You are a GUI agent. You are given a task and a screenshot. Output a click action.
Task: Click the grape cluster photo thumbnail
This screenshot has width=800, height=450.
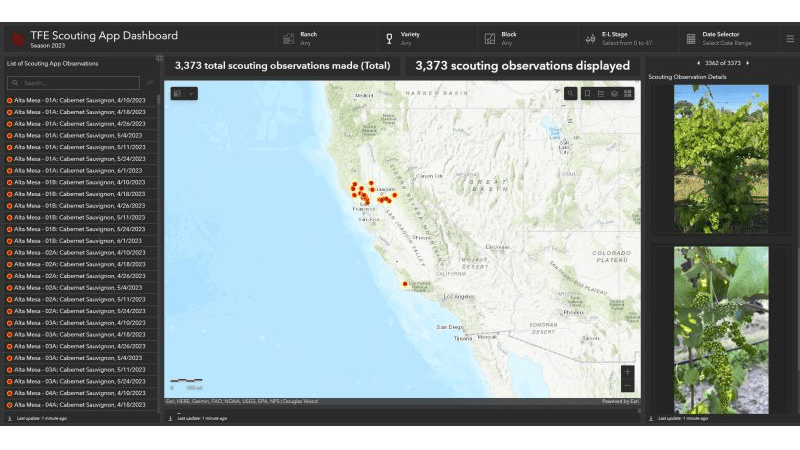click(x=721, y=330)
